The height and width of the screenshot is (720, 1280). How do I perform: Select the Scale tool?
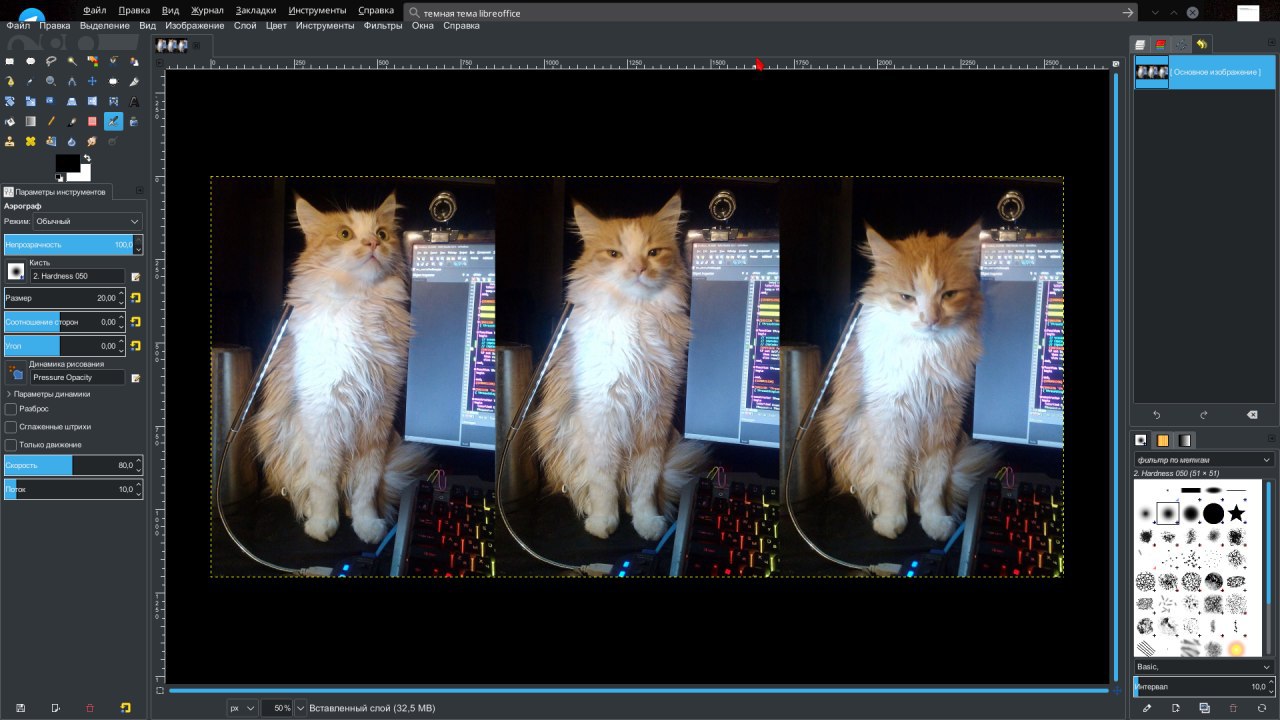(x=31, y=101)
